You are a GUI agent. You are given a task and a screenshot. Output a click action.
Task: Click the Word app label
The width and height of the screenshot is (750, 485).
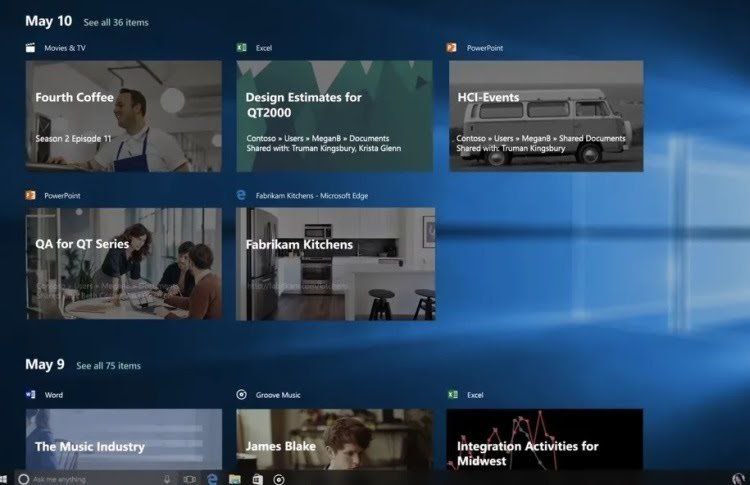point(54,395)
